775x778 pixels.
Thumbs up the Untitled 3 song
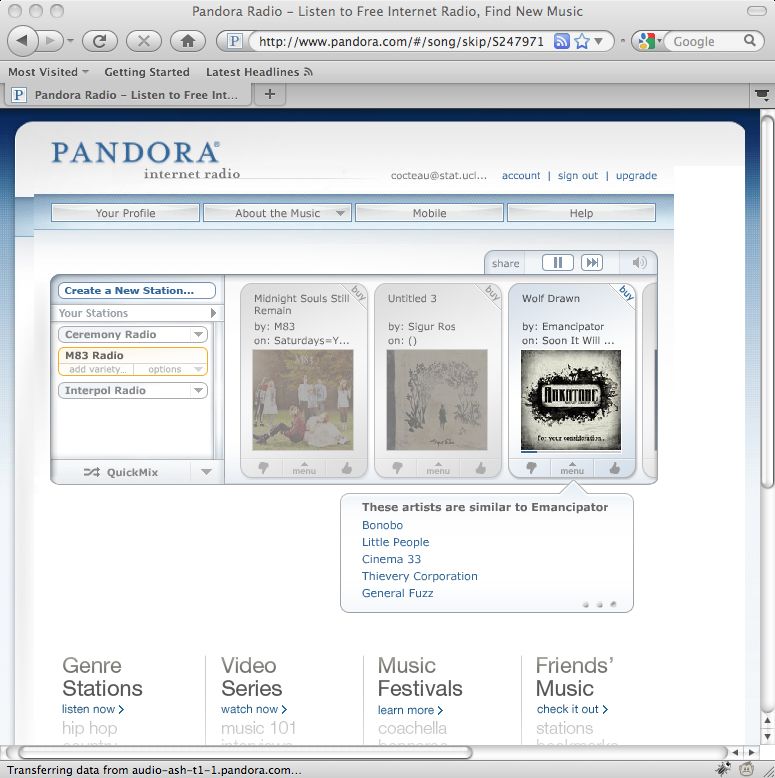click(x=481, y=468)
